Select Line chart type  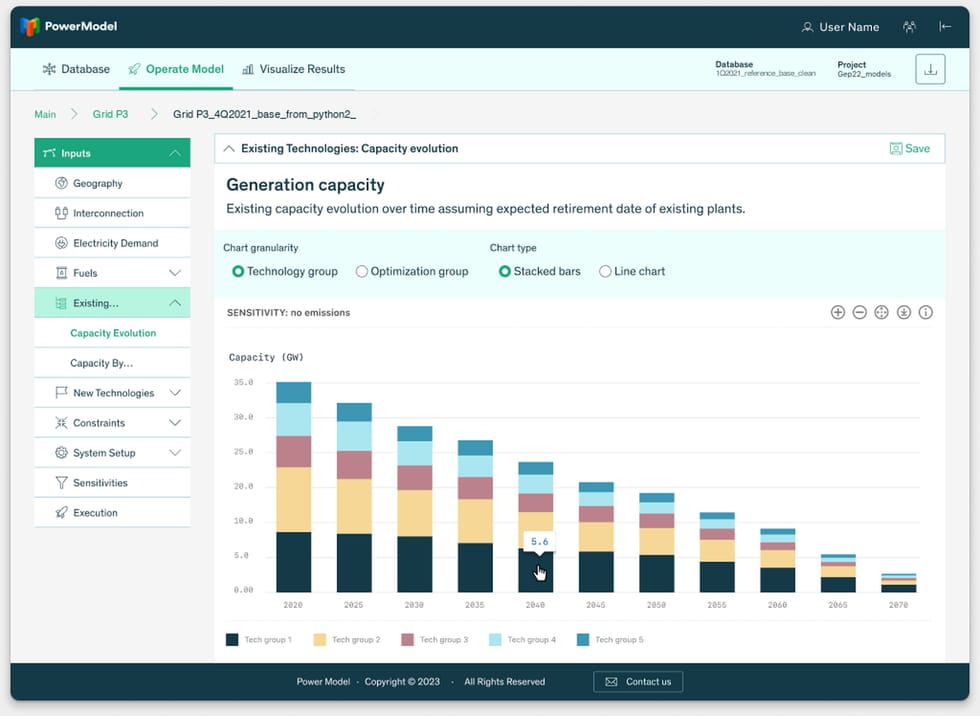point(605,271)
